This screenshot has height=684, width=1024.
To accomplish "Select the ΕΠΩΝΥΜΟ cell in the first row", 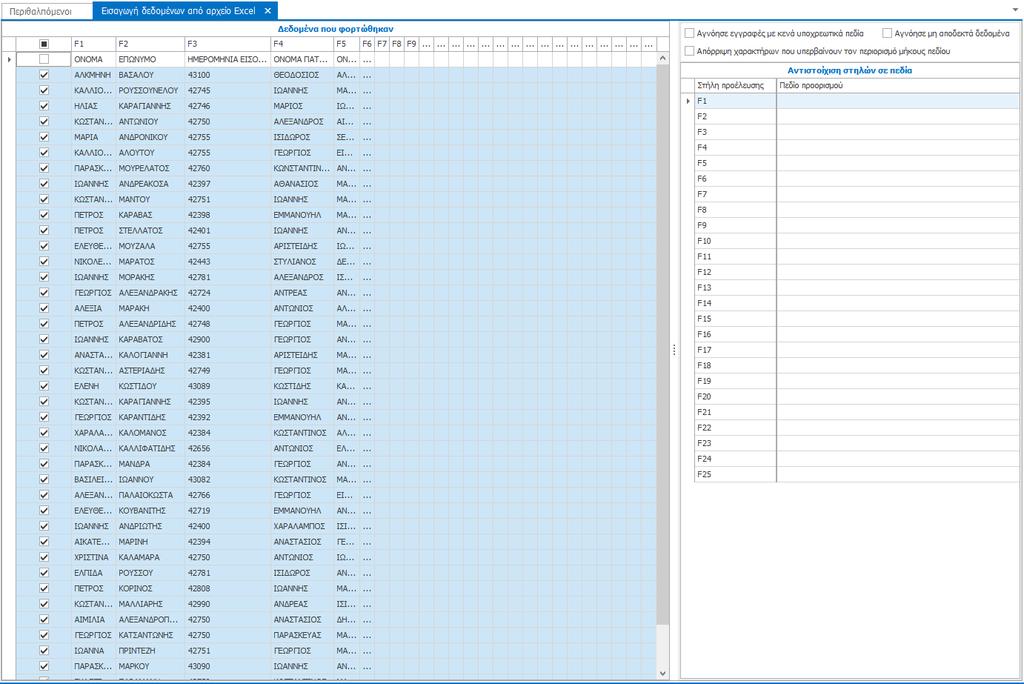I will [x=150, y=59].
